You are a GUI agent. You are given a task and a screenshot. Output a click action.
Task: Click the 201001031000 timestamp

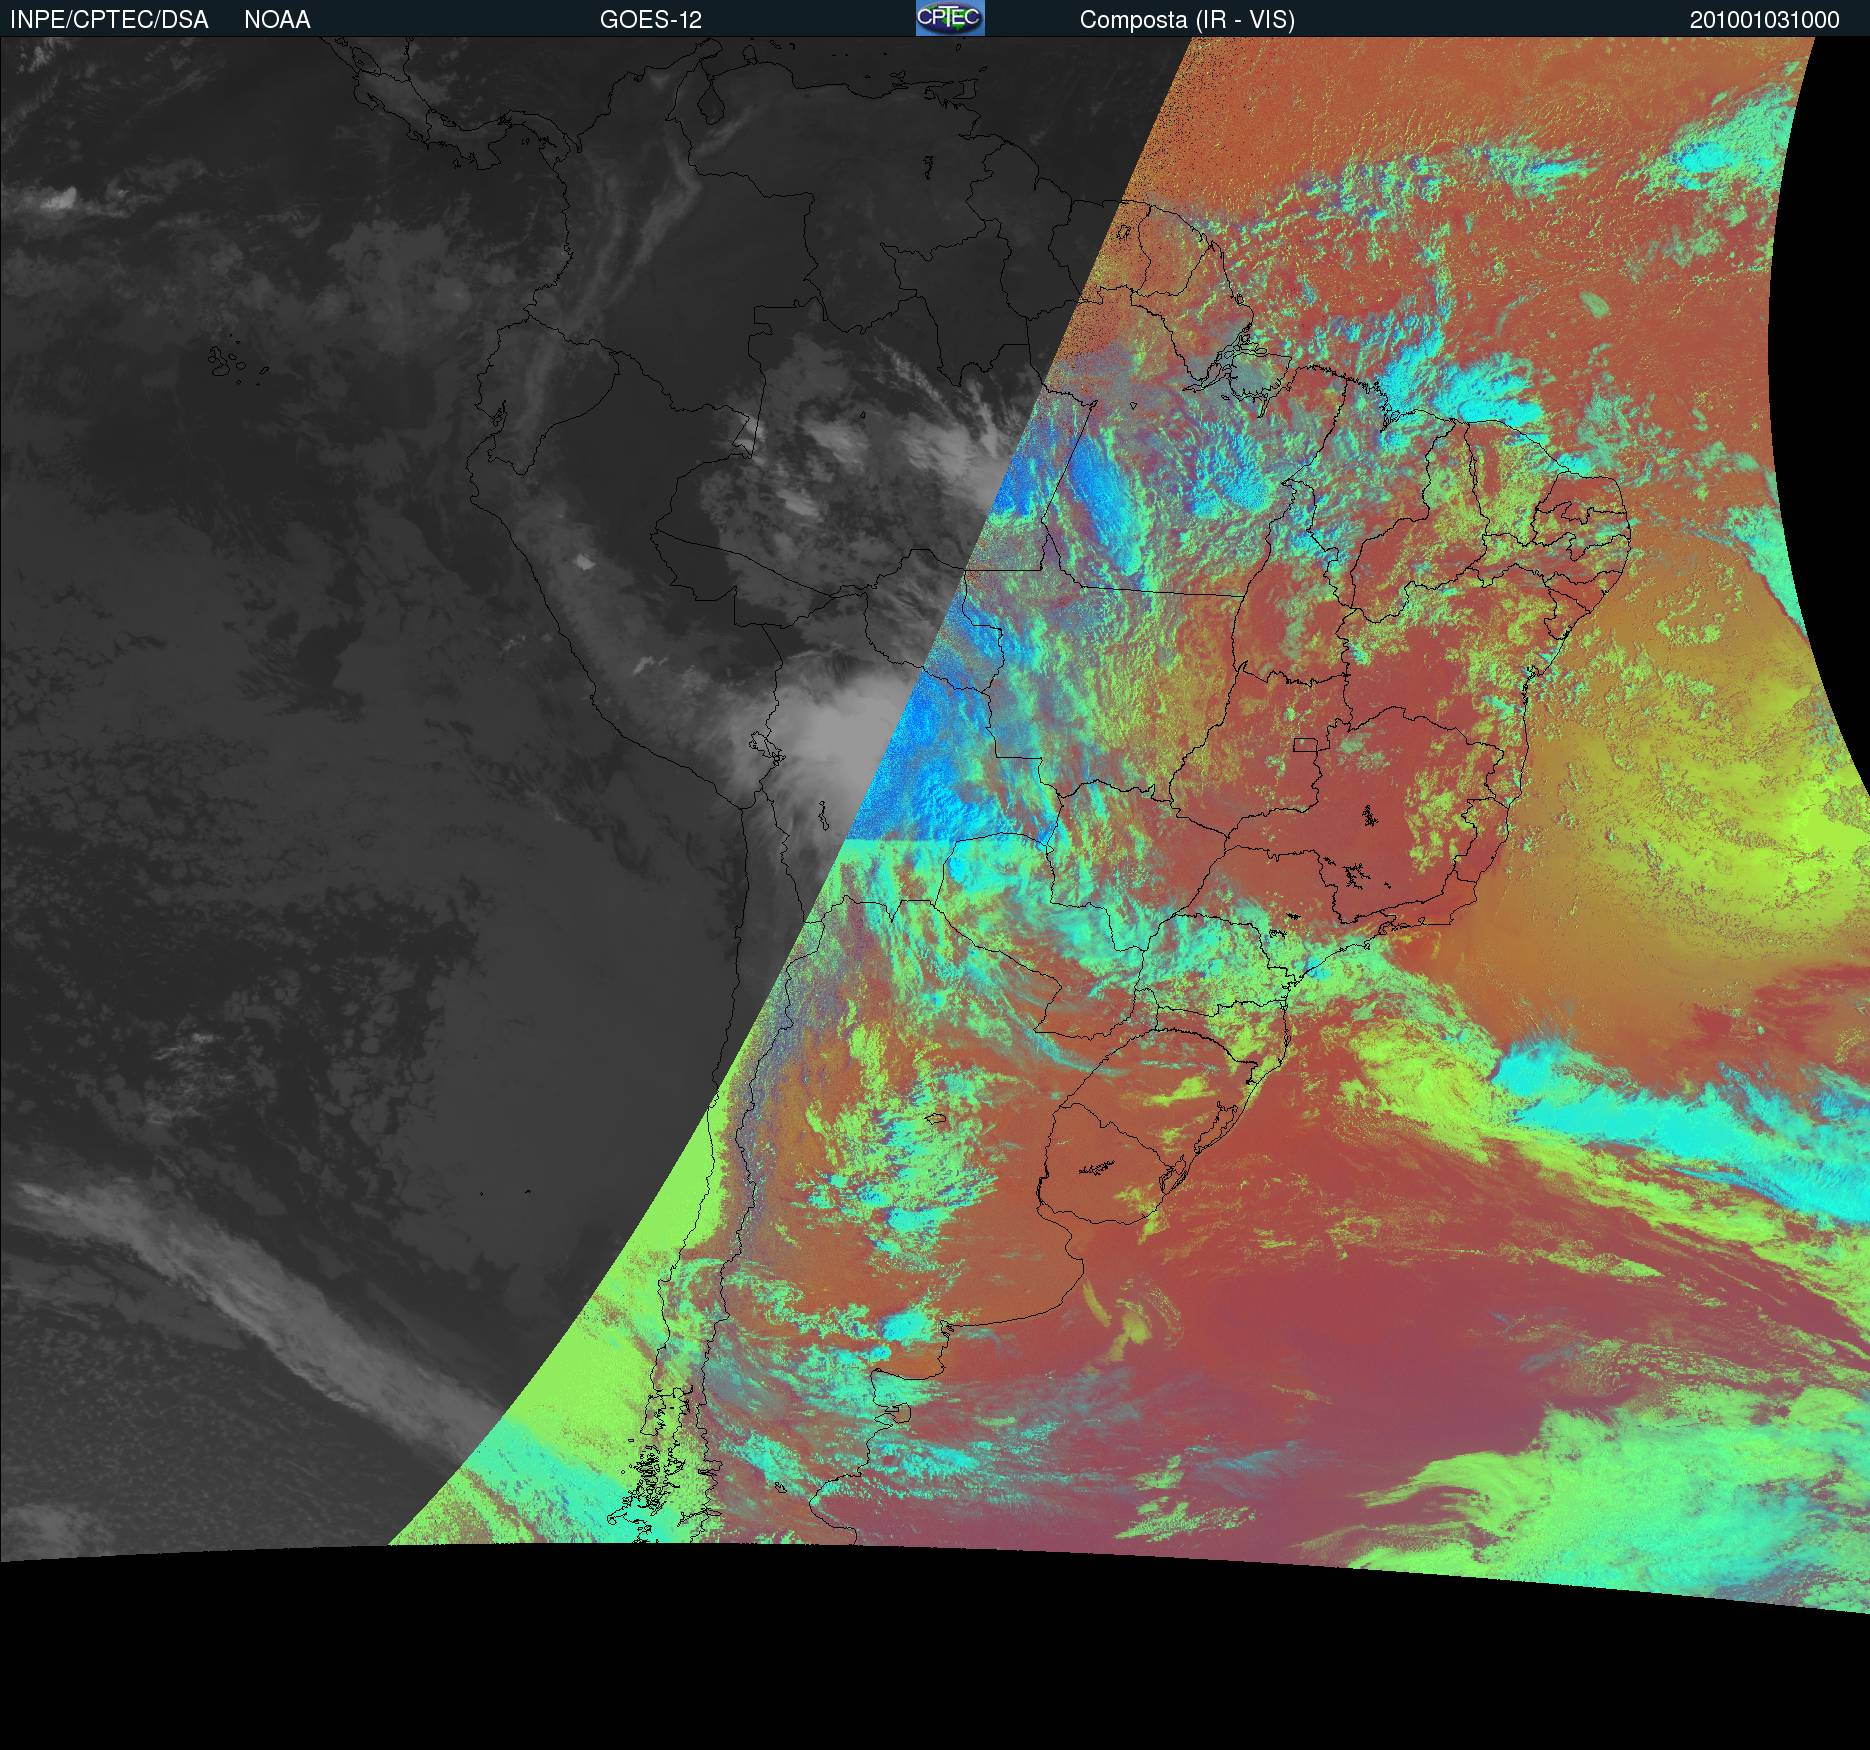tap(1765, 20)
